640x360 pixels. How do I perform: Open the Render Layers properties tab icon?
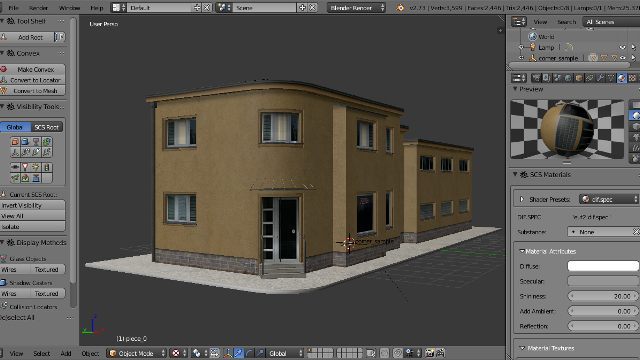tap(547, 78)
